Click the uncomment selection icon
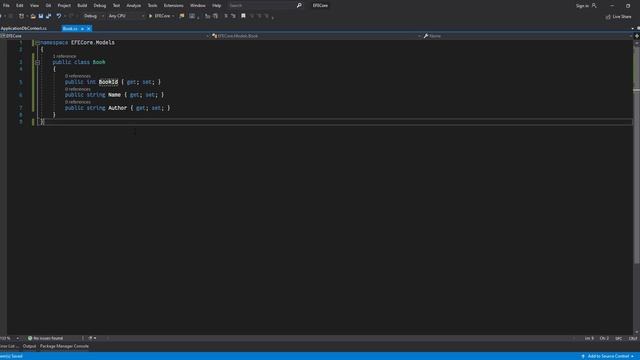 pos(233,16)
